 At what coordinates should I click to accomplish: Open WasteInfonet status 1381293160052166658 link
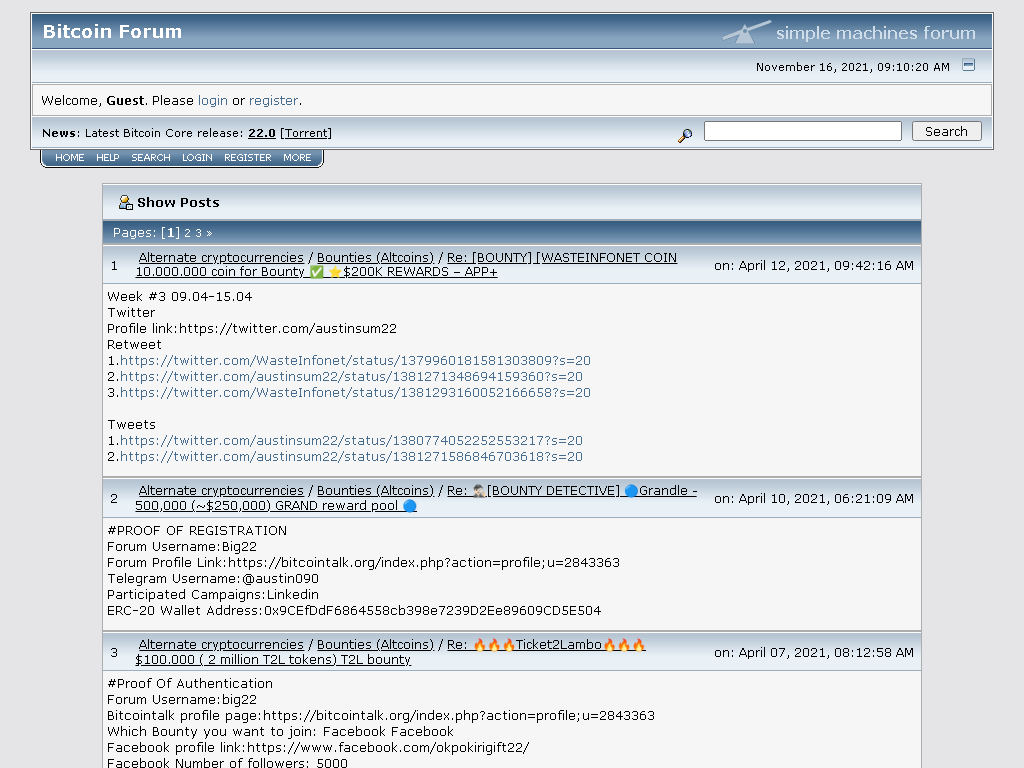355,392
